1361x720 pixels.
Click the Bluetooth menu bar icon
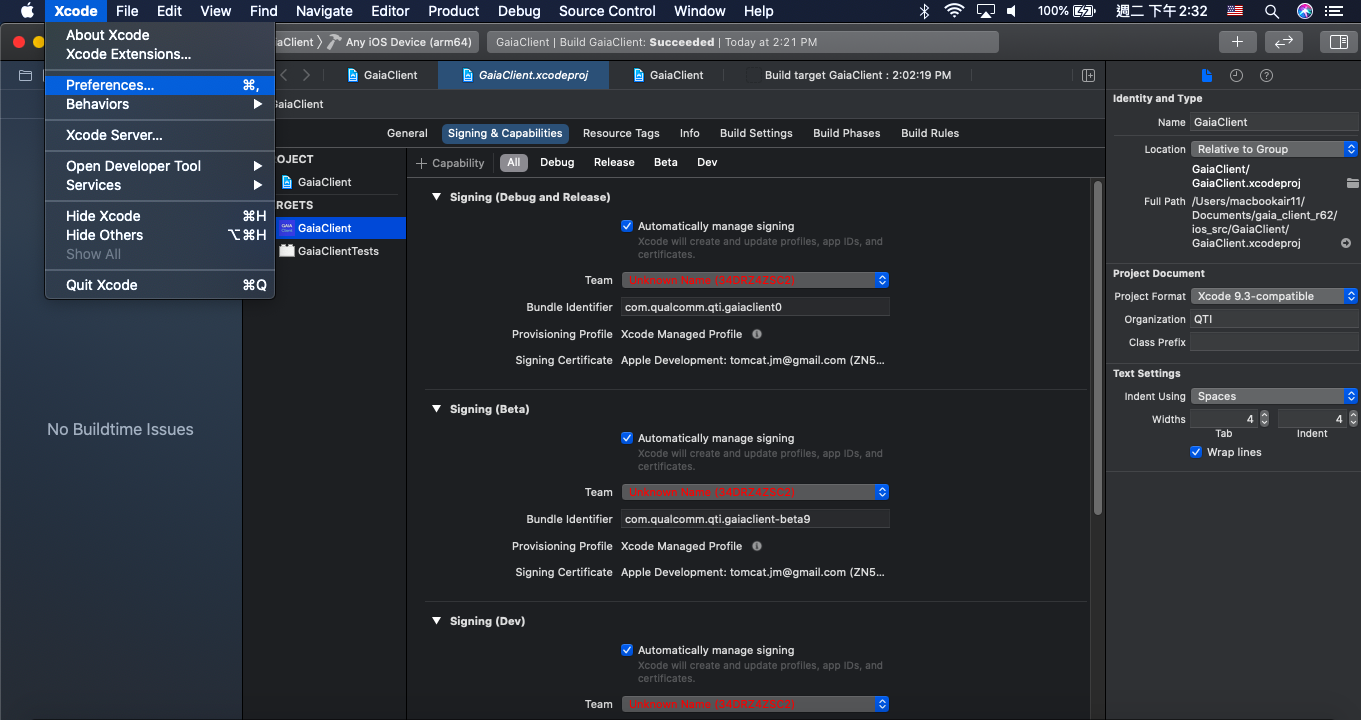tap(925, 11)
